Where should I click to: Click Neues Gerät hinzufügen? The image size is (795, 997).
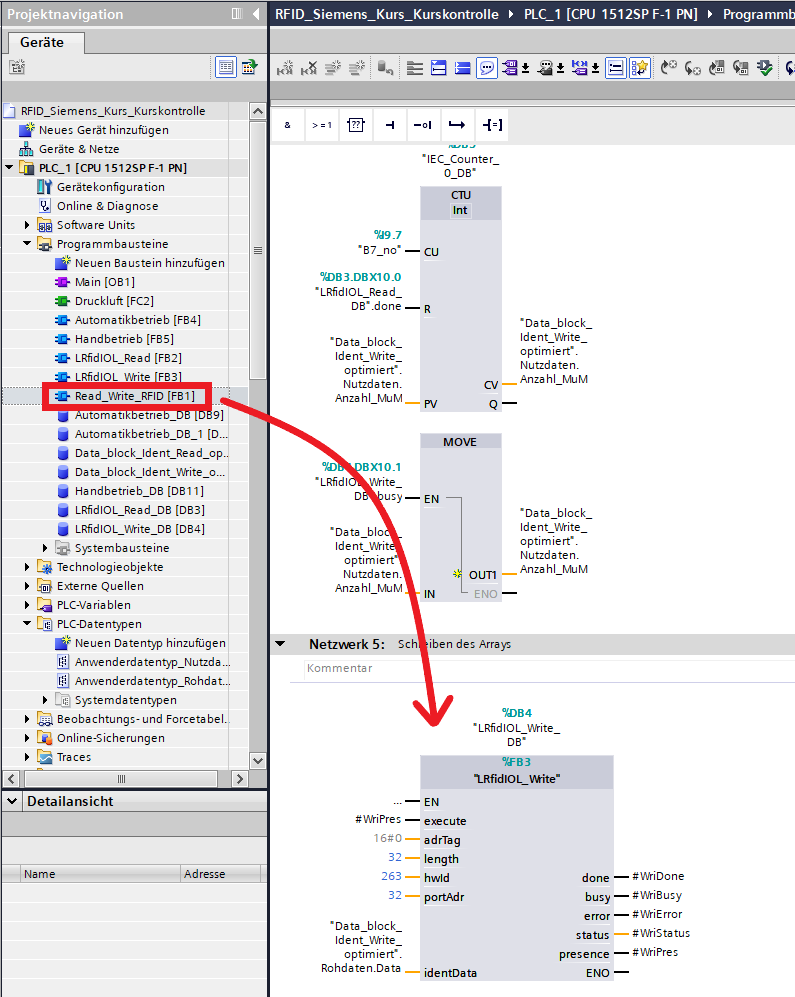point(103,130)
